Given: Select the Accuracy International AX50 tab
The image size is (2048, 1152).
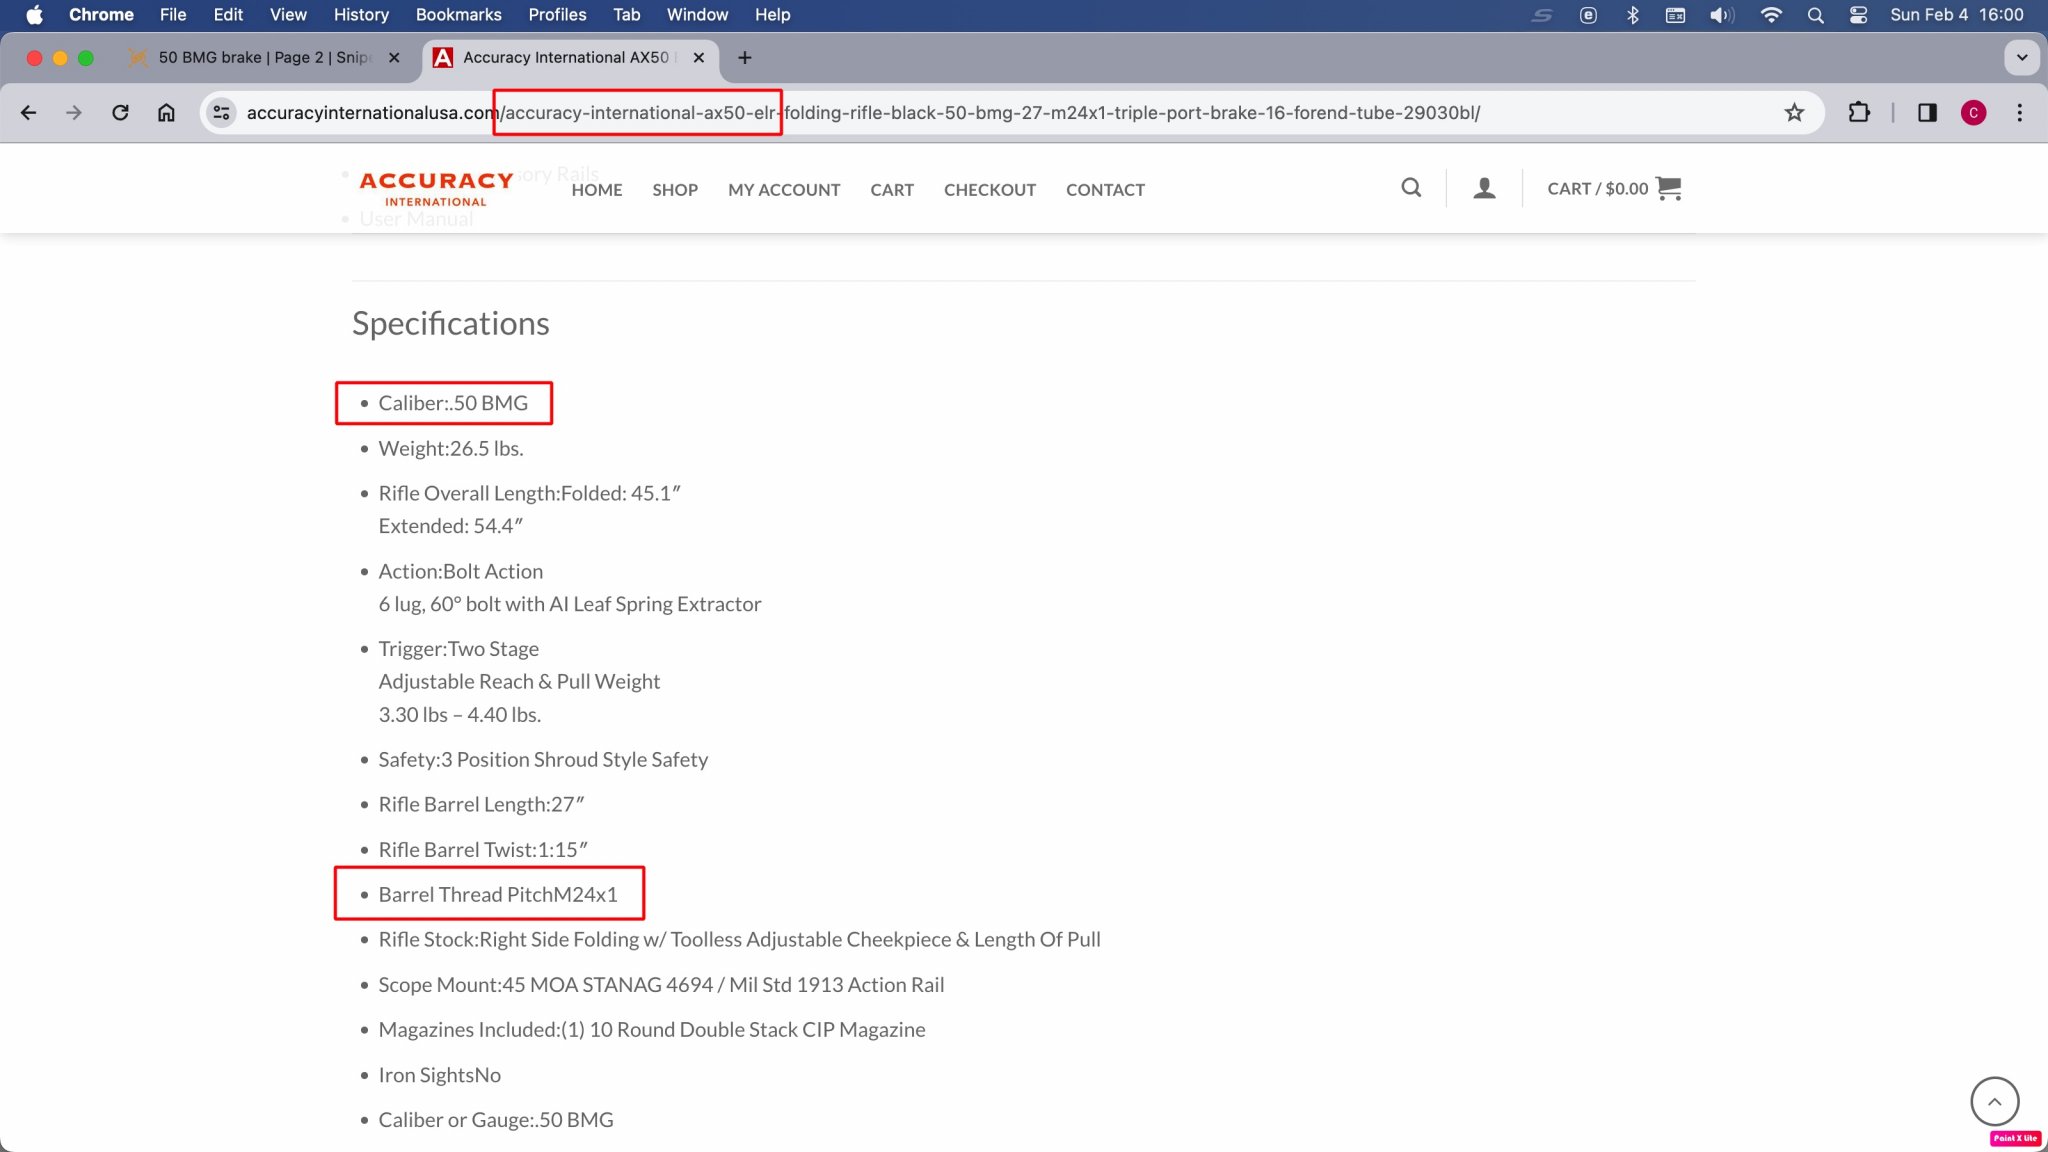Looking at the screenshot, I should click(568, 58).
